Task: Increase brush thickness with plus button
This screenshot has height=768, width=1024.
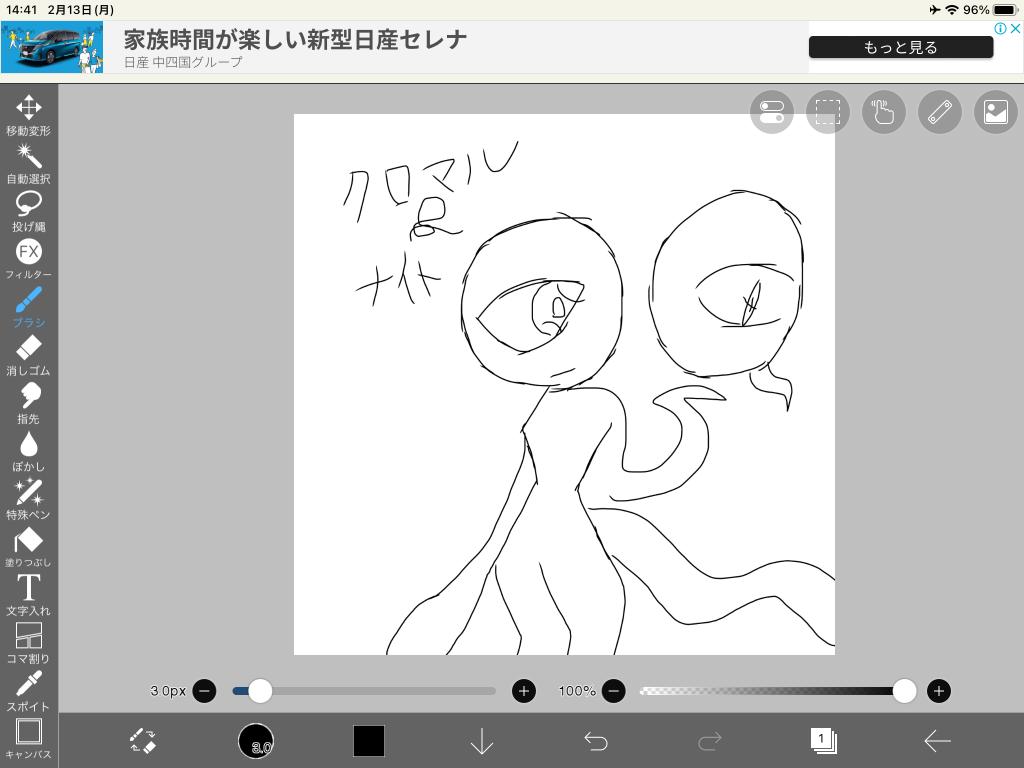Action: (x=523, y=691)
